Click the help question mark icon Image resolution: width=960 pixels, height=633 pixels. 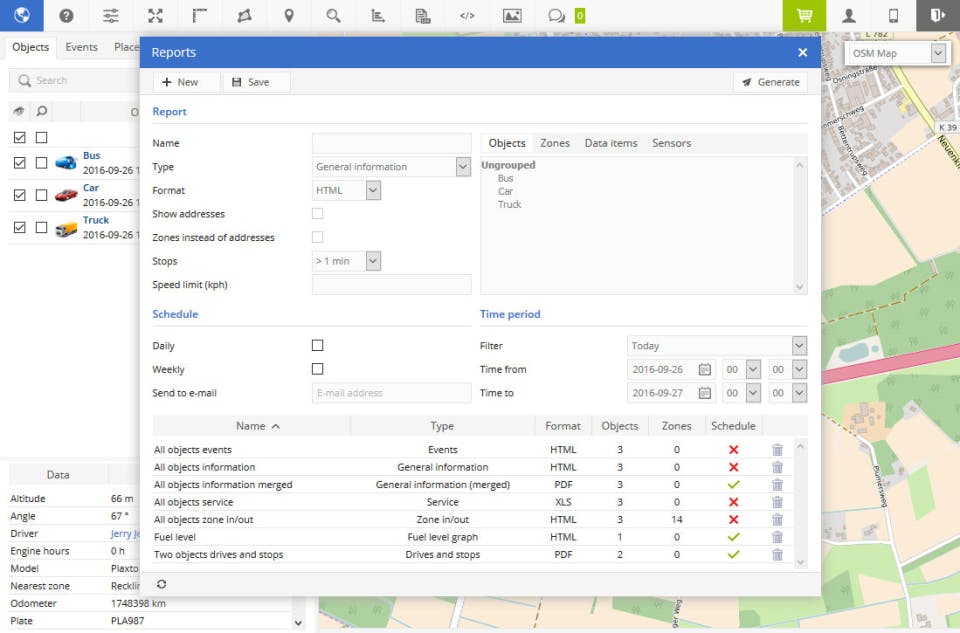[x=66, y=16]
